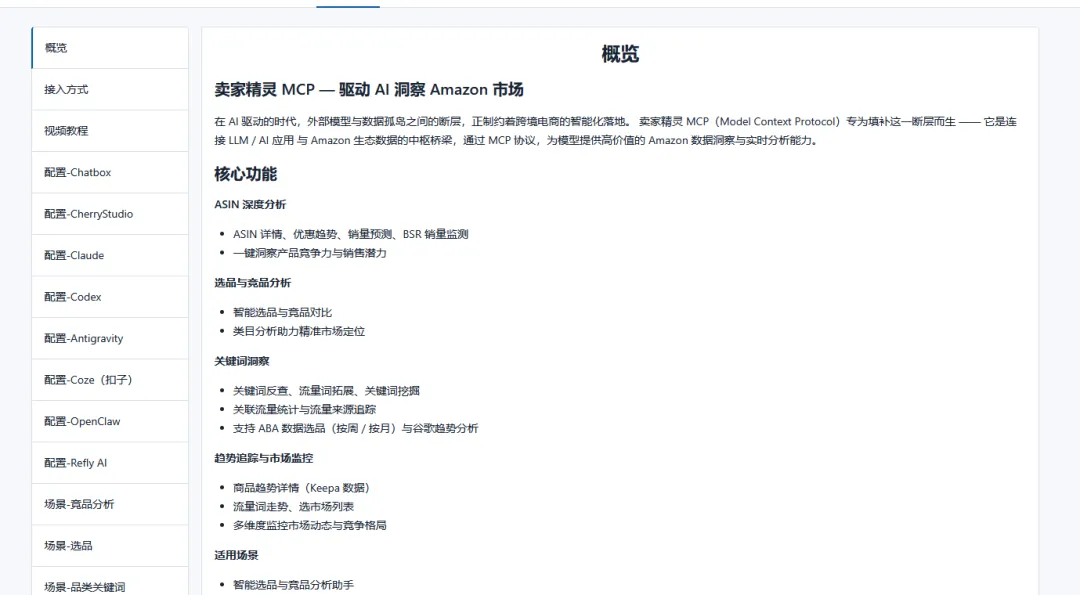Go to 配置-CherryStudio in the sidebar
The image size is (1080, 595).
110,214
